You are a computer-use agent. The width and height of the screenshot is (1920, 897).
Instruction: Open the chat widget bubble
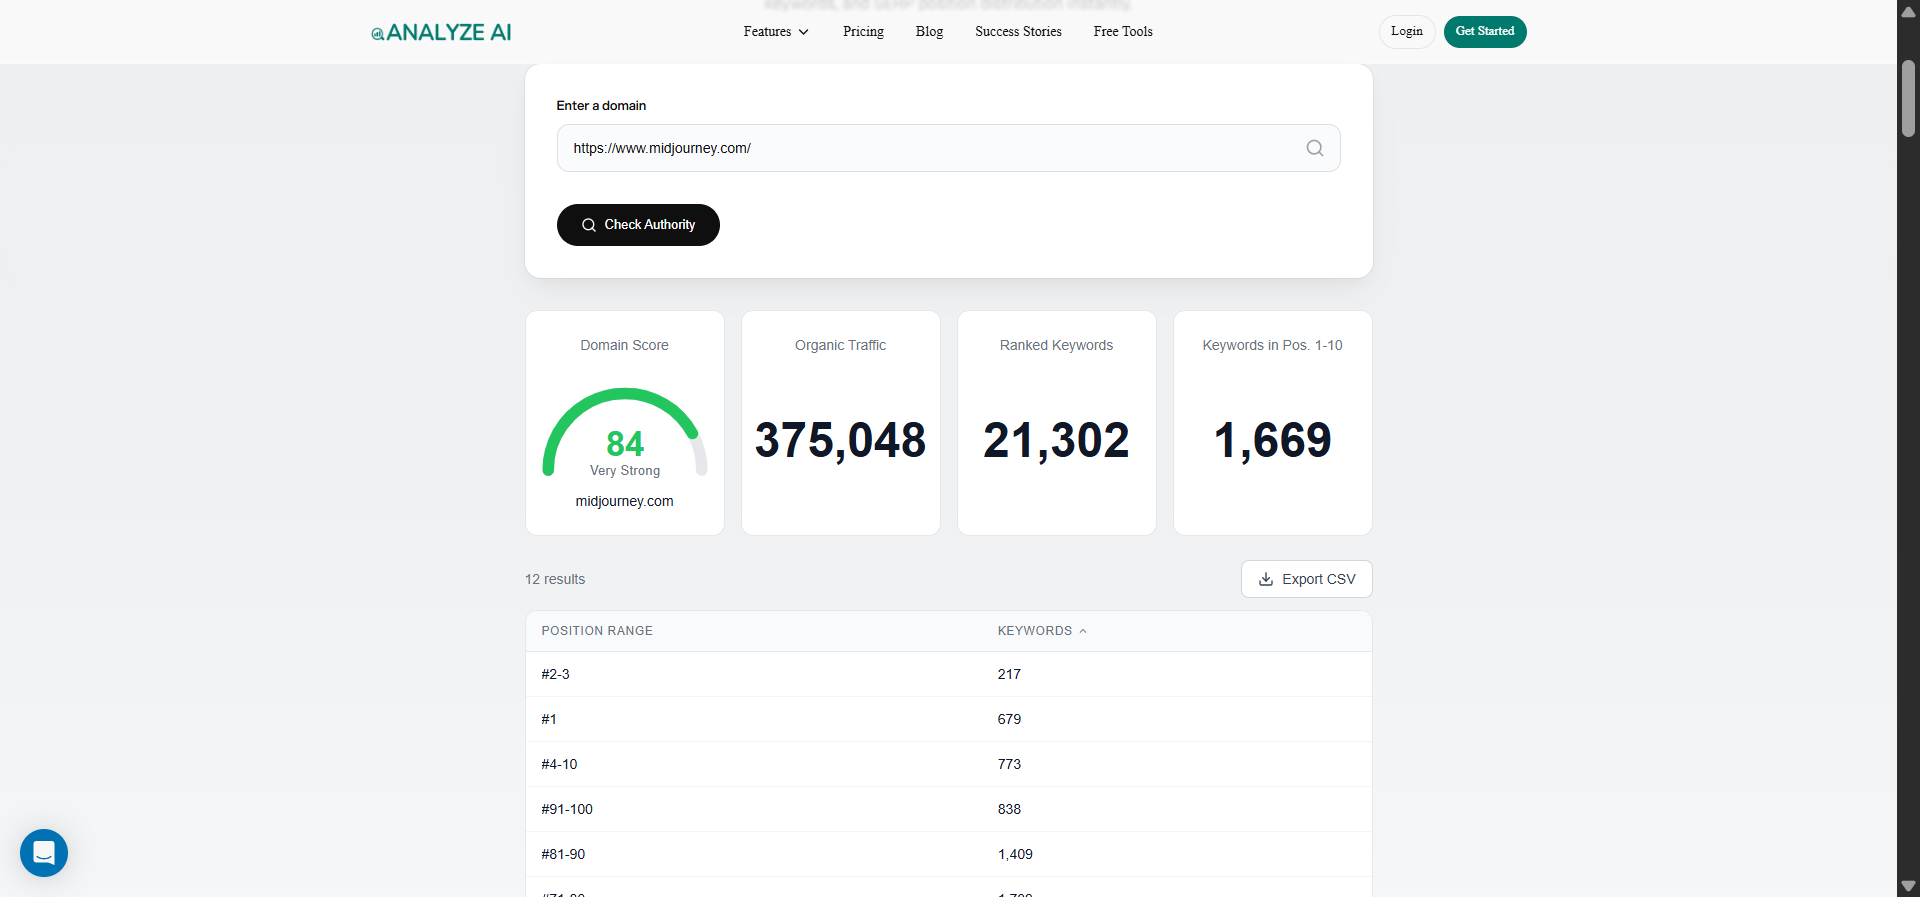(x=44, y=853)
